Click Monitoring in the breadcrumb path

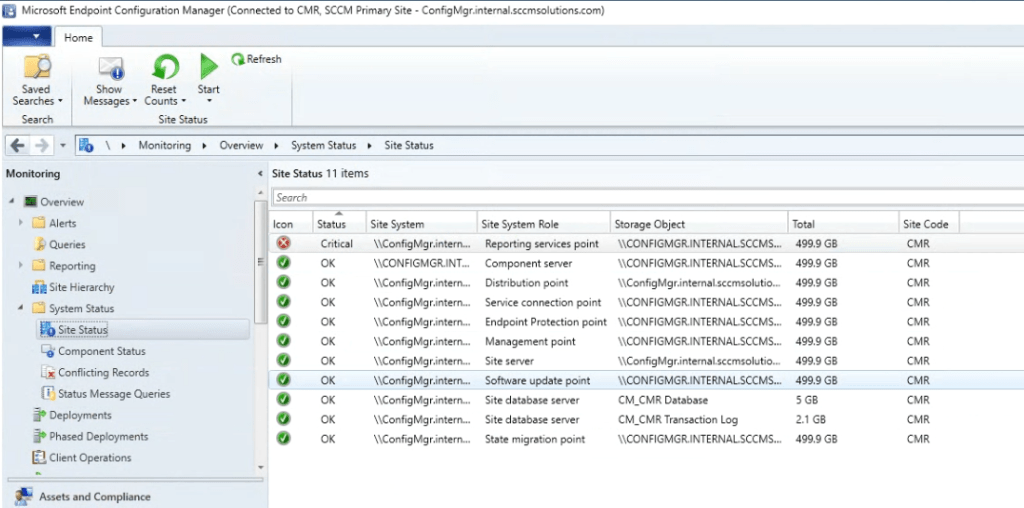pyautogui.click(x=164, y=145)
